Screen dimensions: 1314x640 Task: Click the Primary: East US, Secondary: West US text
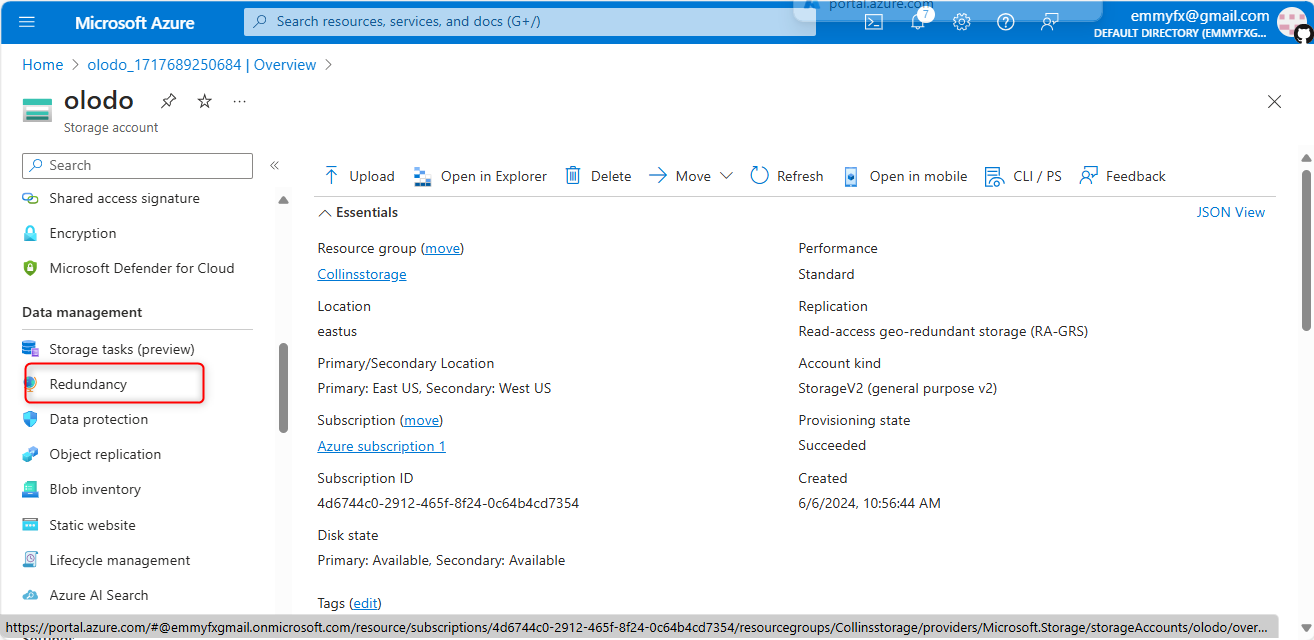(434, 388)
